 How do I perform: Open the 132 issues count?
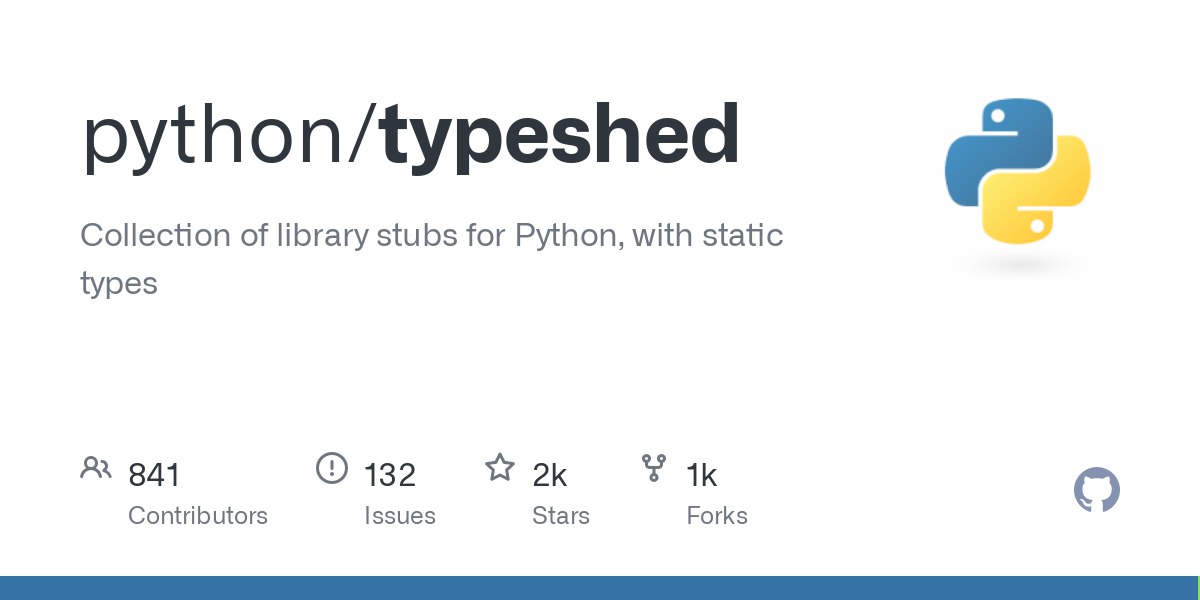(390, 475)
